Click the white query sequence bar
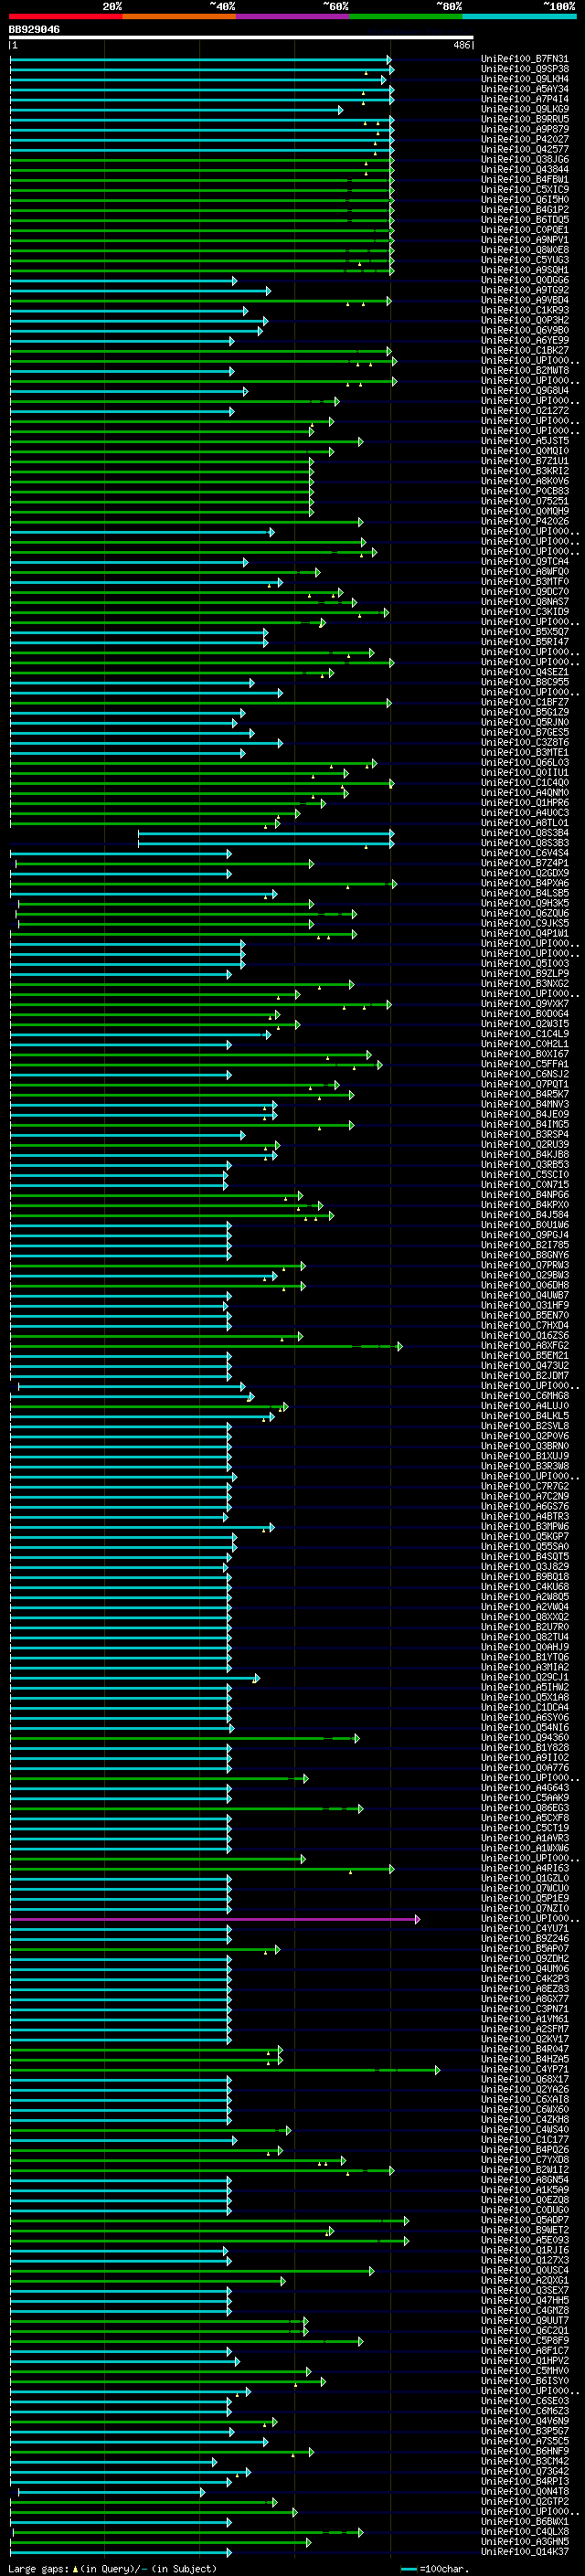This screenshot has height=2576, width=585. point(241,38)
